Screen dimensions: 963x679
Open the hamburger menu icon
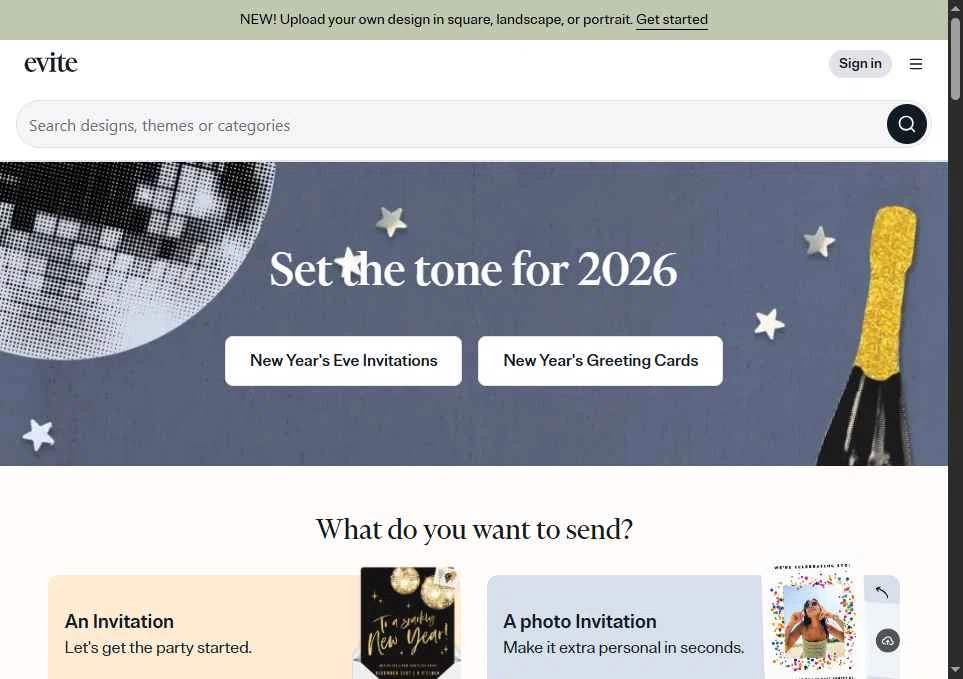(916, 64)
